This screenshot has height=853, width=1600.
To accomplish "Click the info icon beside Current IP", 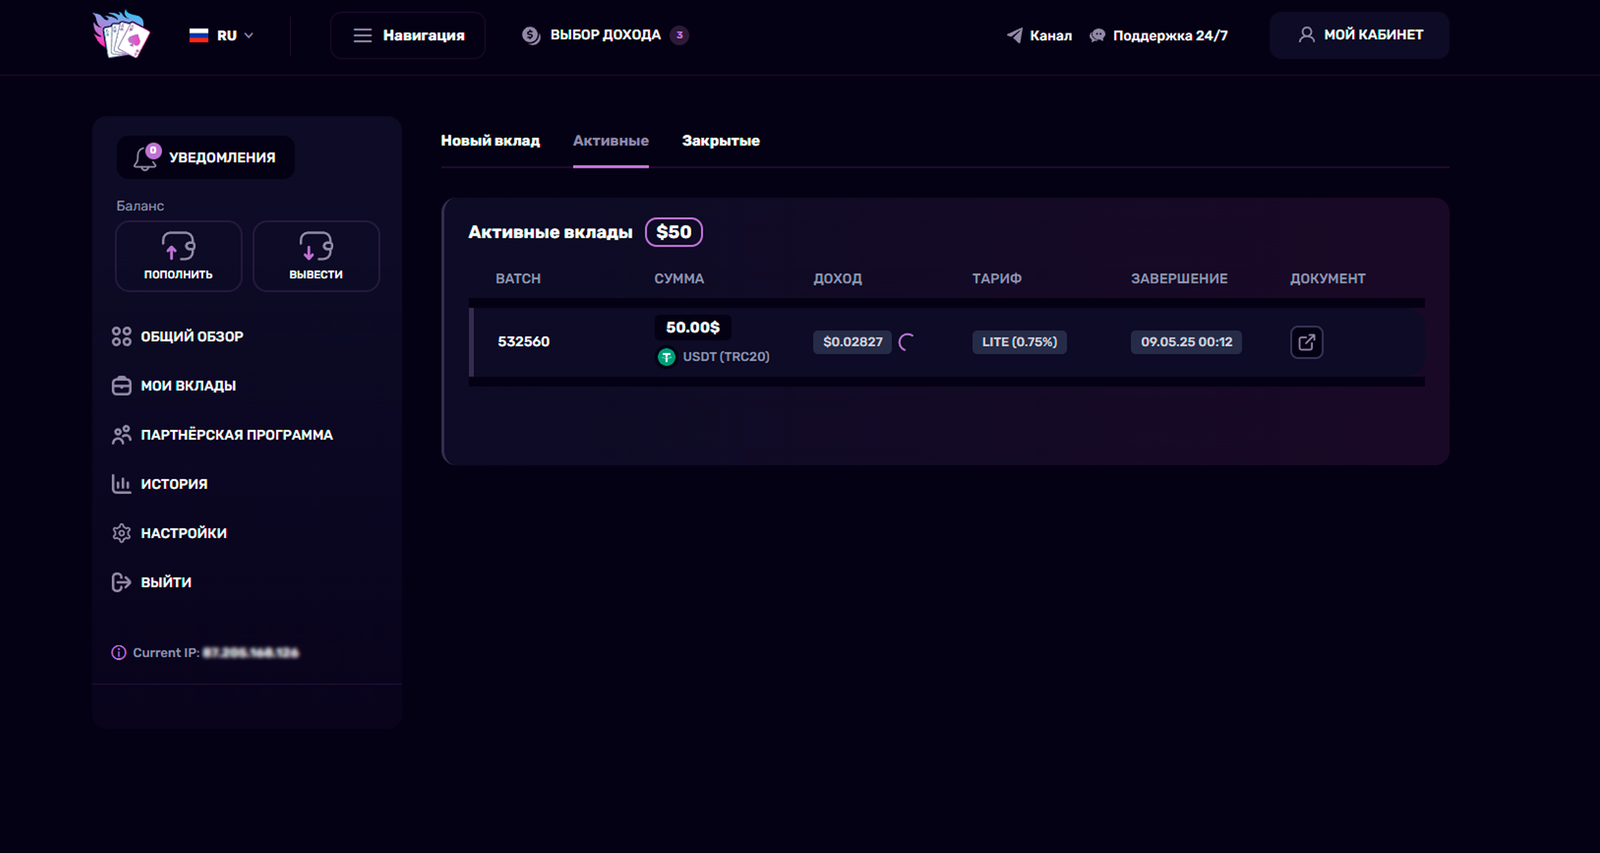I will point(119,653).
